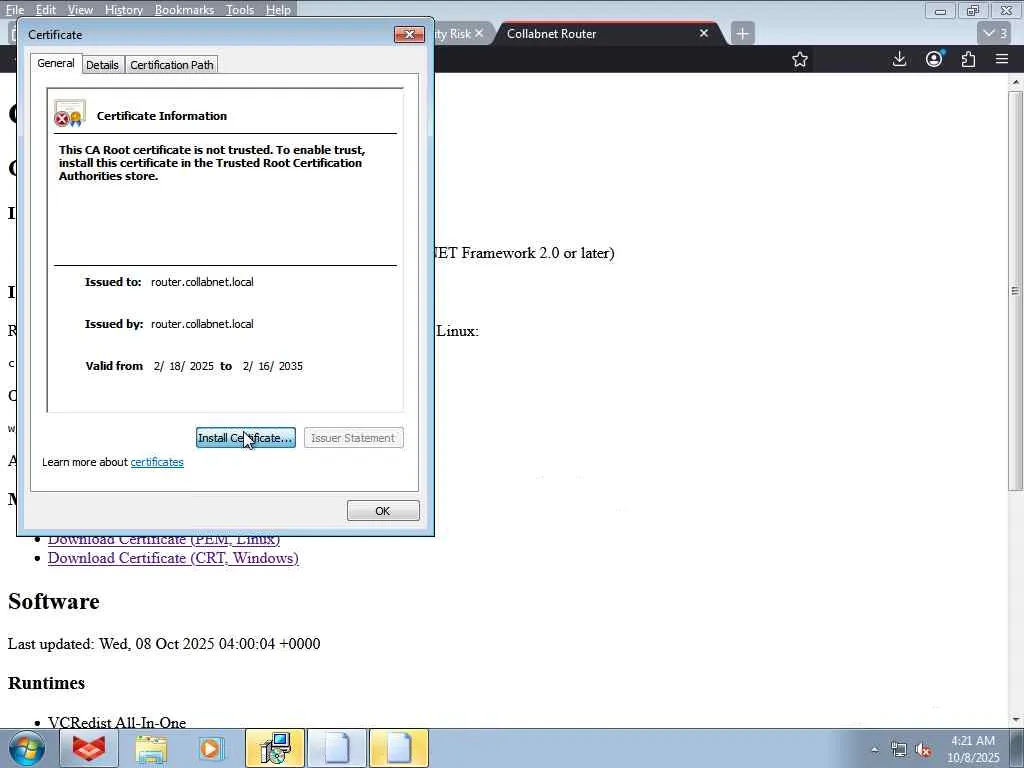1024x768 pixels.
Task: Click the muted volume tray icon
Action: coord(923,750)
